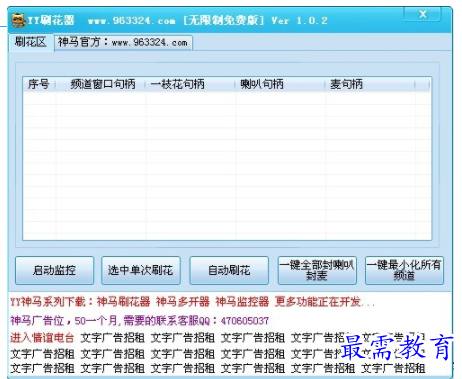
Task: Click the YY神马系列下载 label
Action: click(x=52, y=302)
